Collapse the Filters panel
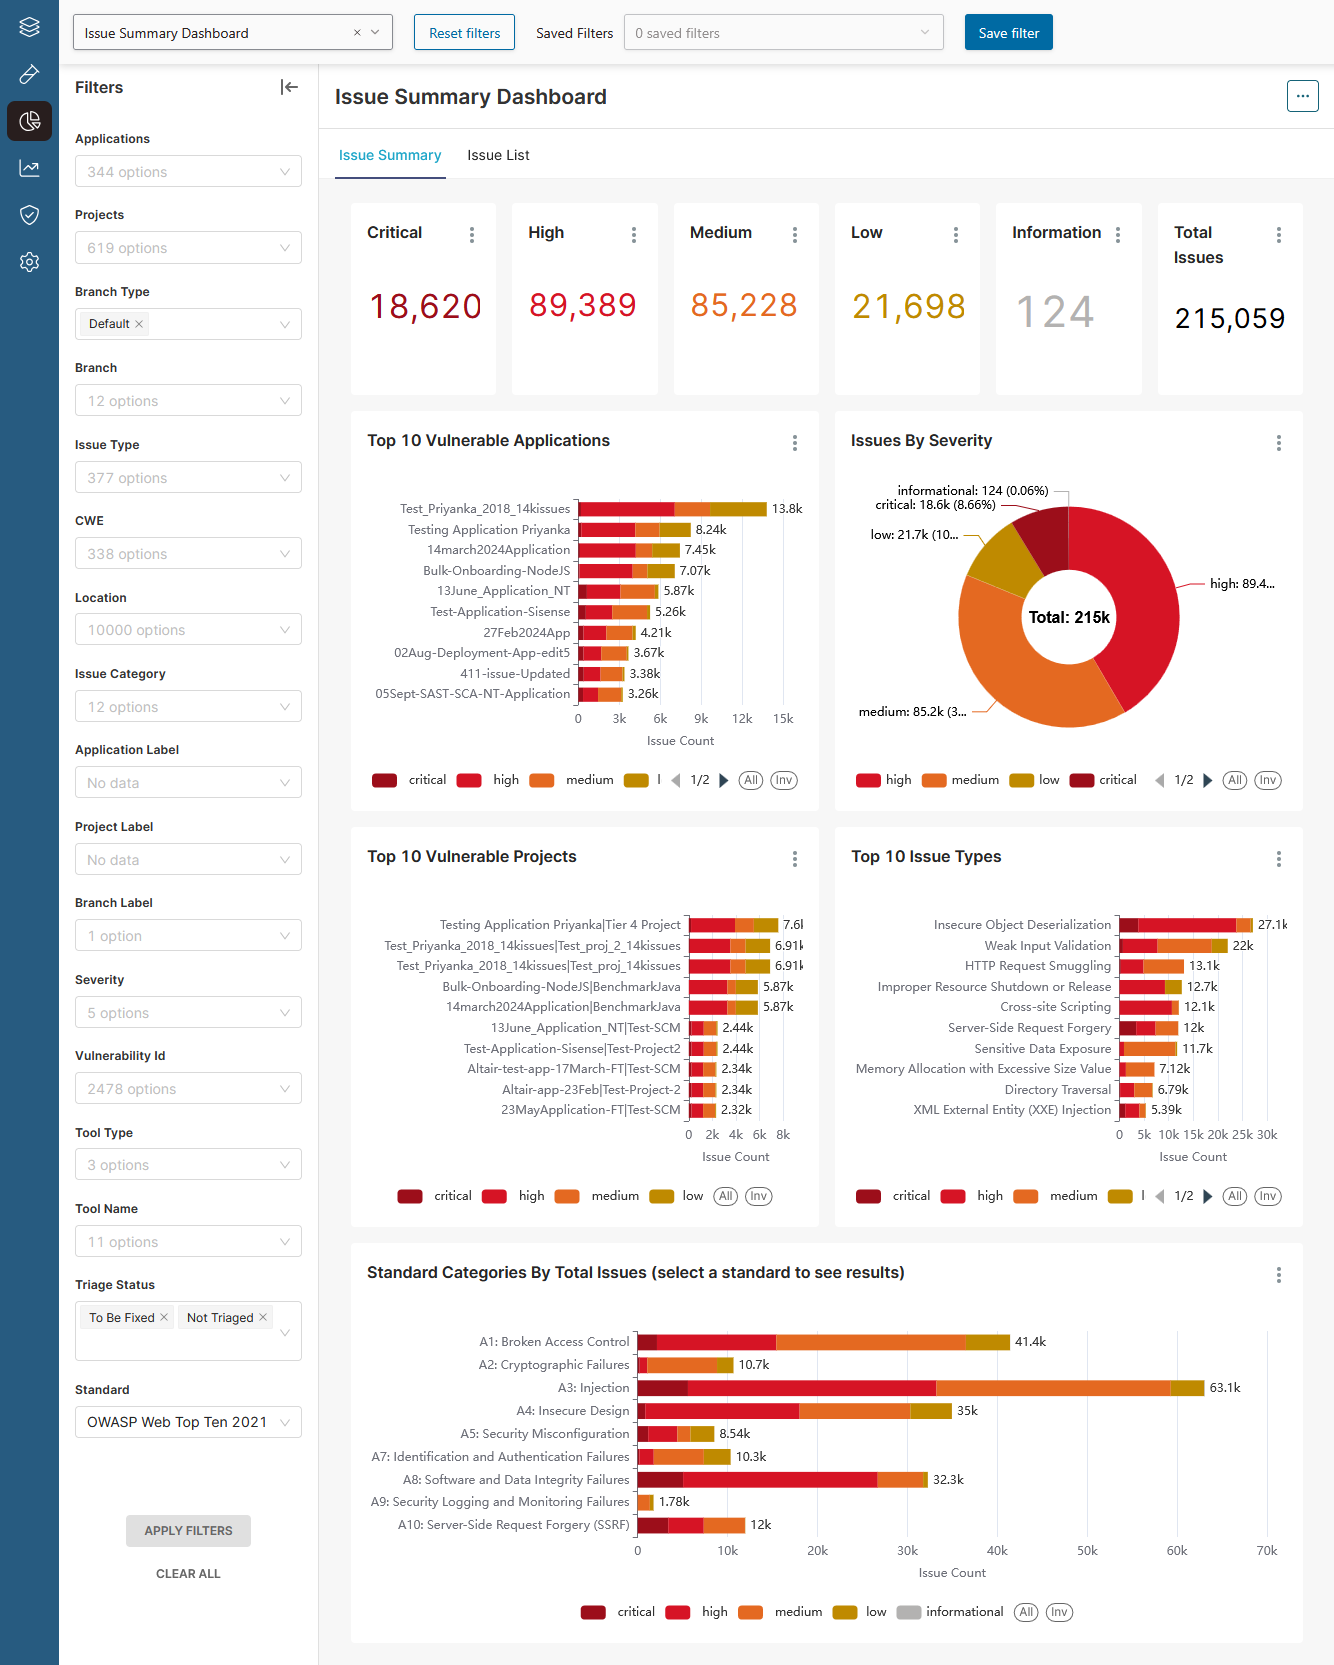 pyautogui.click(x=289, y=87)
